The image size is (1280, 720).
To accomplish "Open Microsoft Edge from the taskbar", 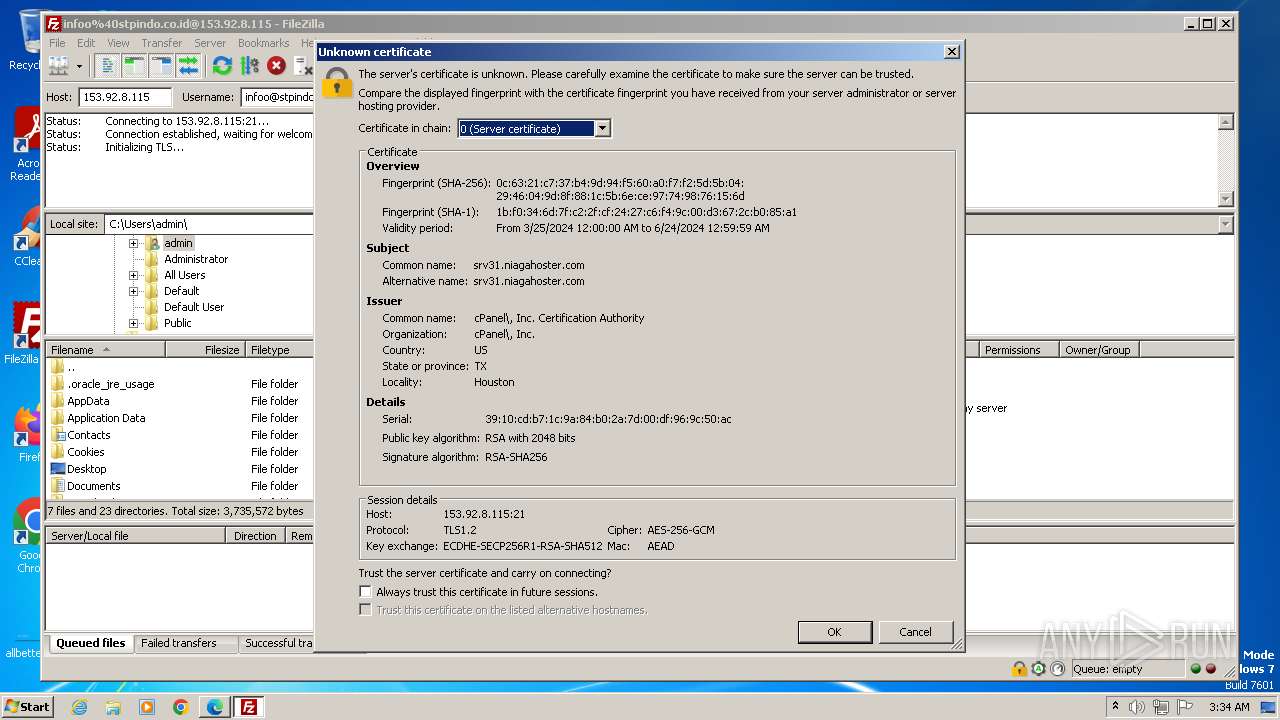I will click(215, 707).
